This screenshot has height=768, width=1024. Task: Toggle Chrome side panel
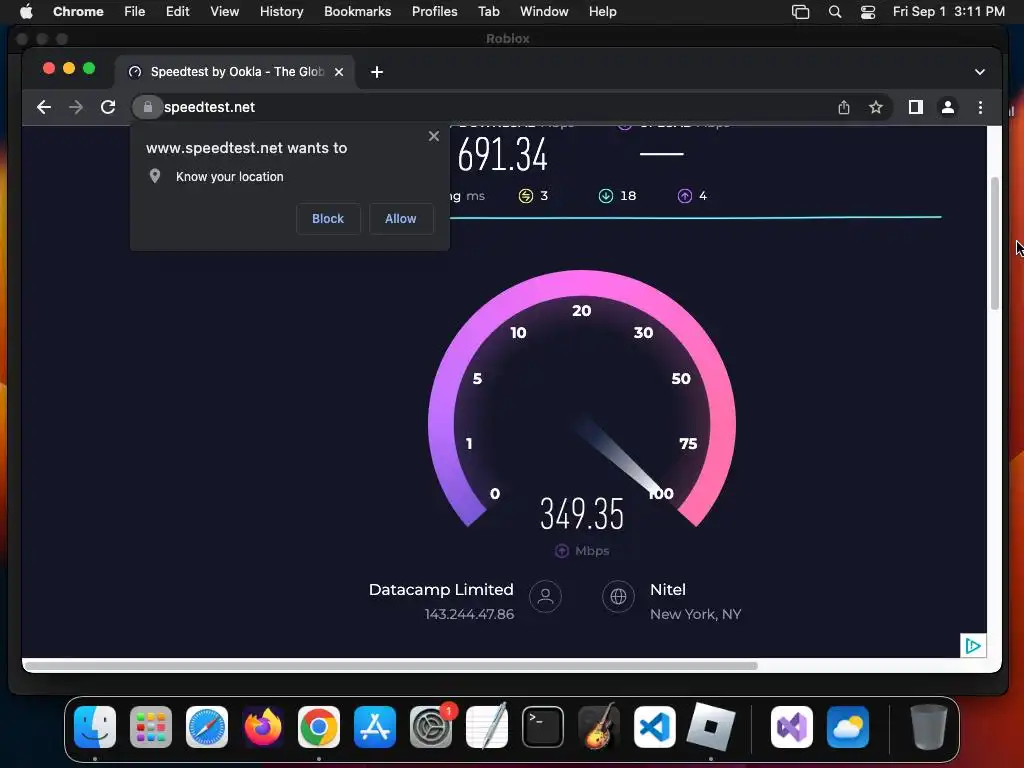click(916, 107)
